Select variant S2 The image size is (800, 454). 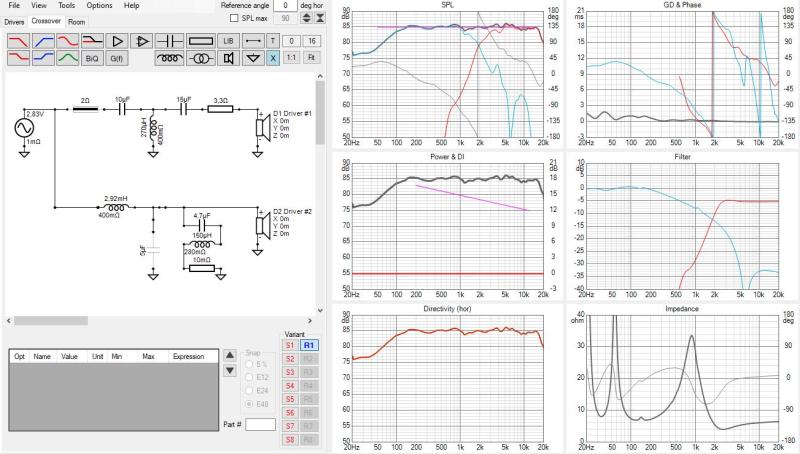point(290,357)
